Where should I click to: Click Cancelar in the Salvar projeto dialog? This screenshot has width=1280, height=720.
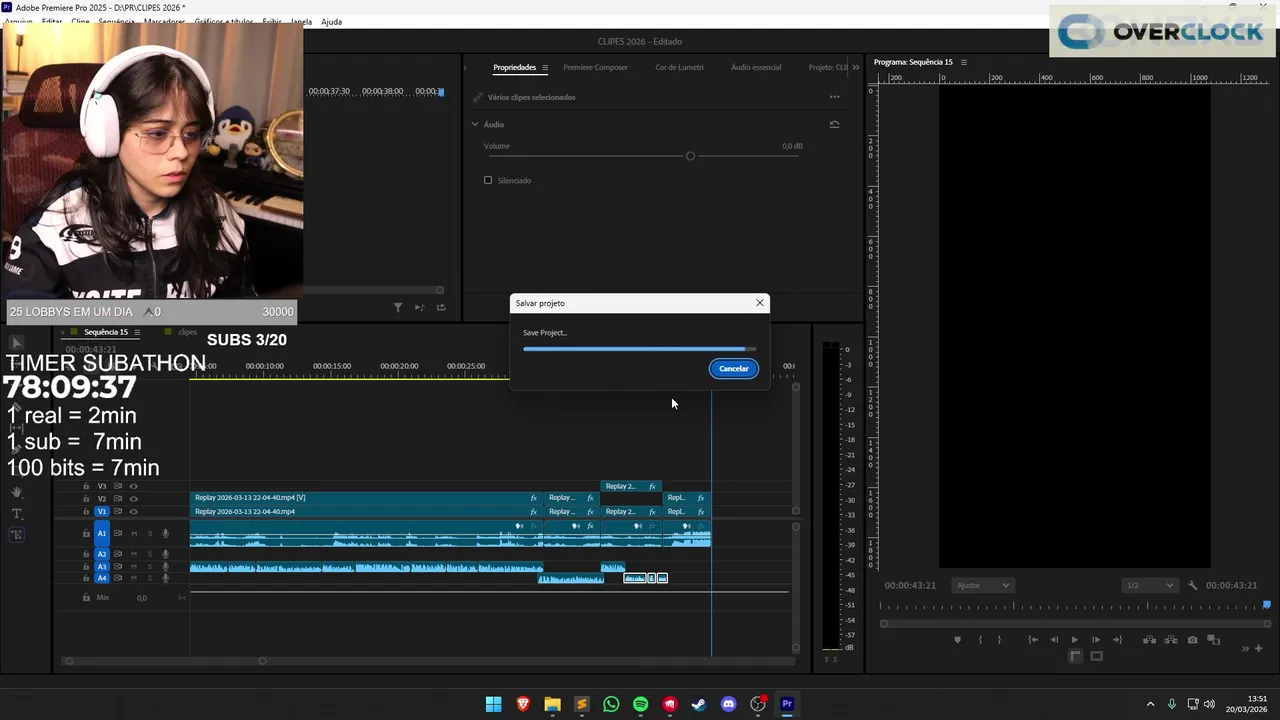coord(733,368)
